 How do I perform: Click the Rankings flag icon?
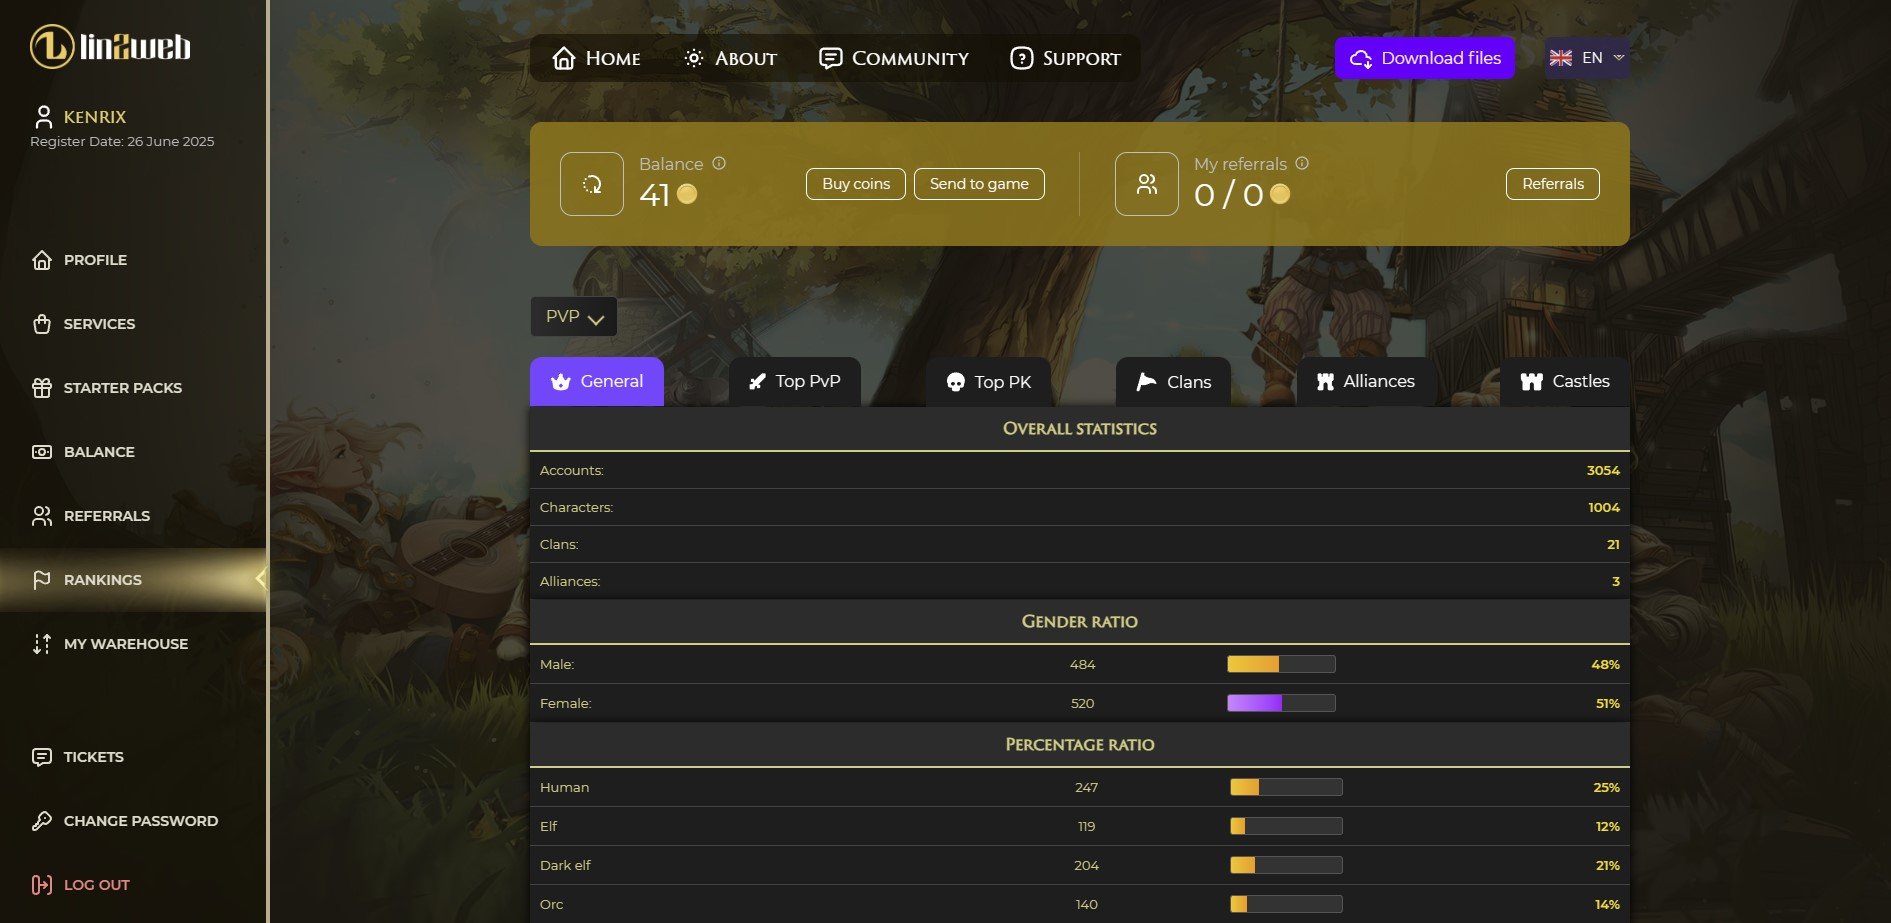coord(42,580)
